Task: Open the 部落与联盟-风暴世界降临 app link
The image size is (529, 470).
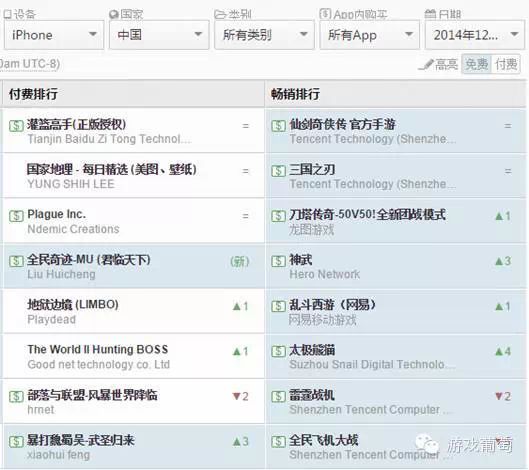Action: [92, 395]
